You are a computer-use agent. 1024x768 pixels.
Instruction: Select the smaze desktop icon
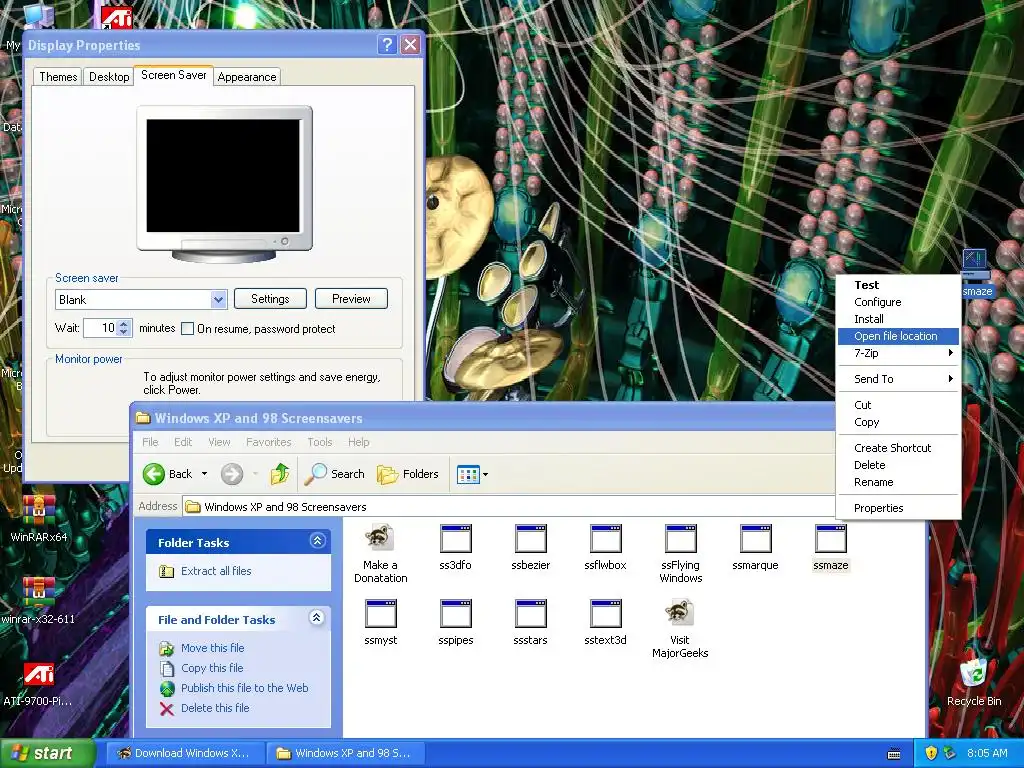976,273
